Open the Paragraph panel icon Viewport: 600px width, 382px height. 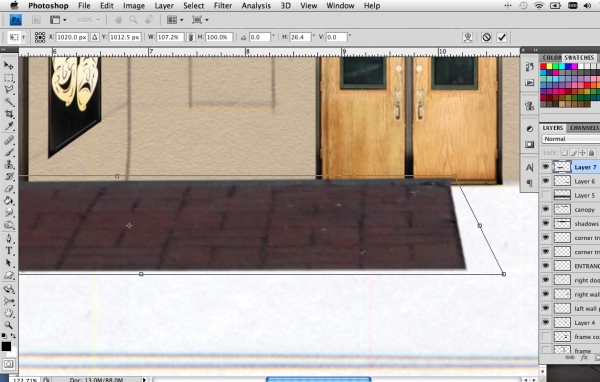[529, 183]
